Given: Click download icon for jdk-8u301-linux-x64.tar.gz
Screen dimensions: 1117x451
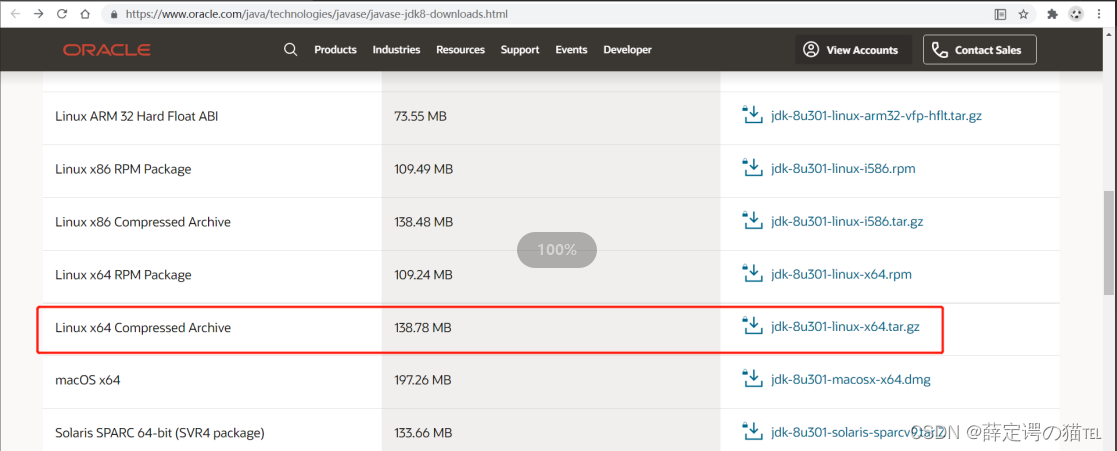Looking at the screenshot, I should pyautogui.click(x=752, y=327).
